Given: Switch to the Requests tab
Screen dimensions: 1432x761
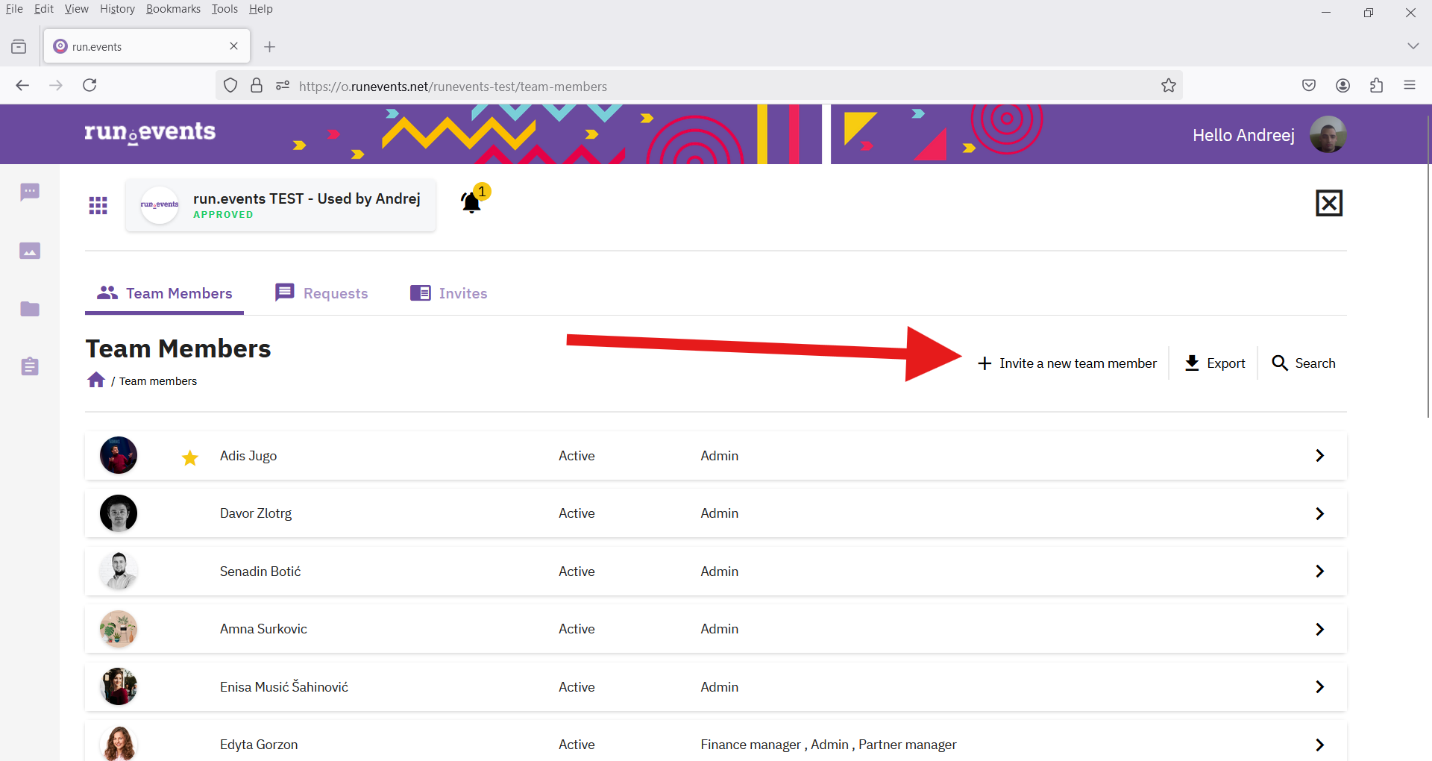Looking at the screenshot, I should tap(322, 293).
